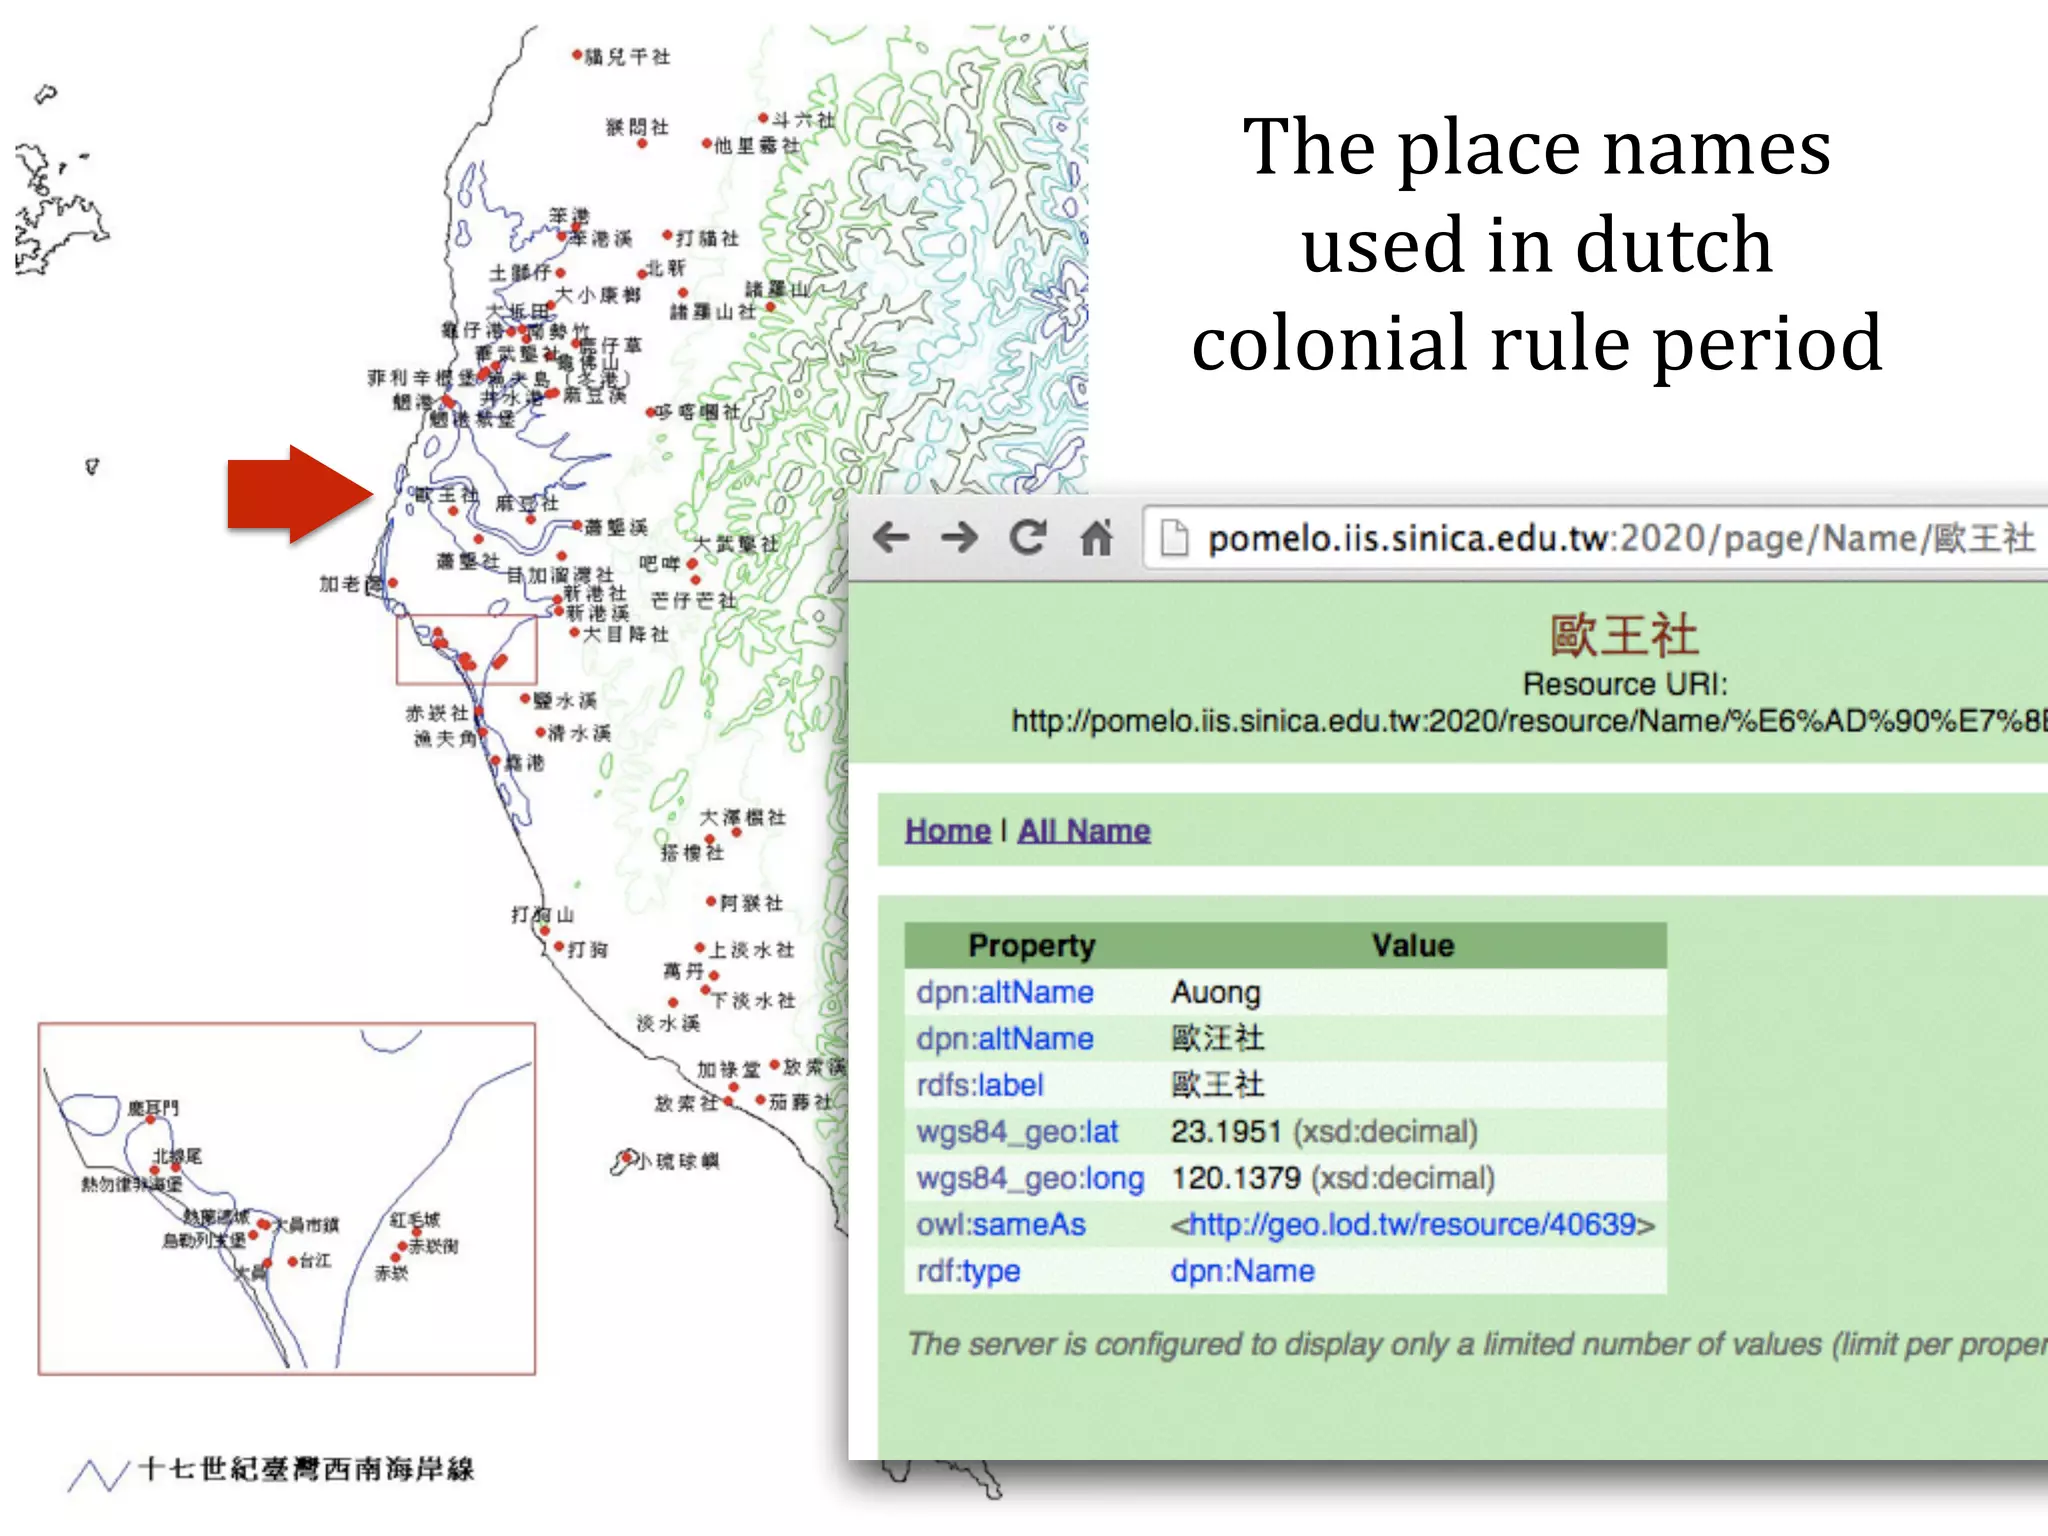Follow the geo.lod.tw/resource/40639 link

[1413, 1224]
